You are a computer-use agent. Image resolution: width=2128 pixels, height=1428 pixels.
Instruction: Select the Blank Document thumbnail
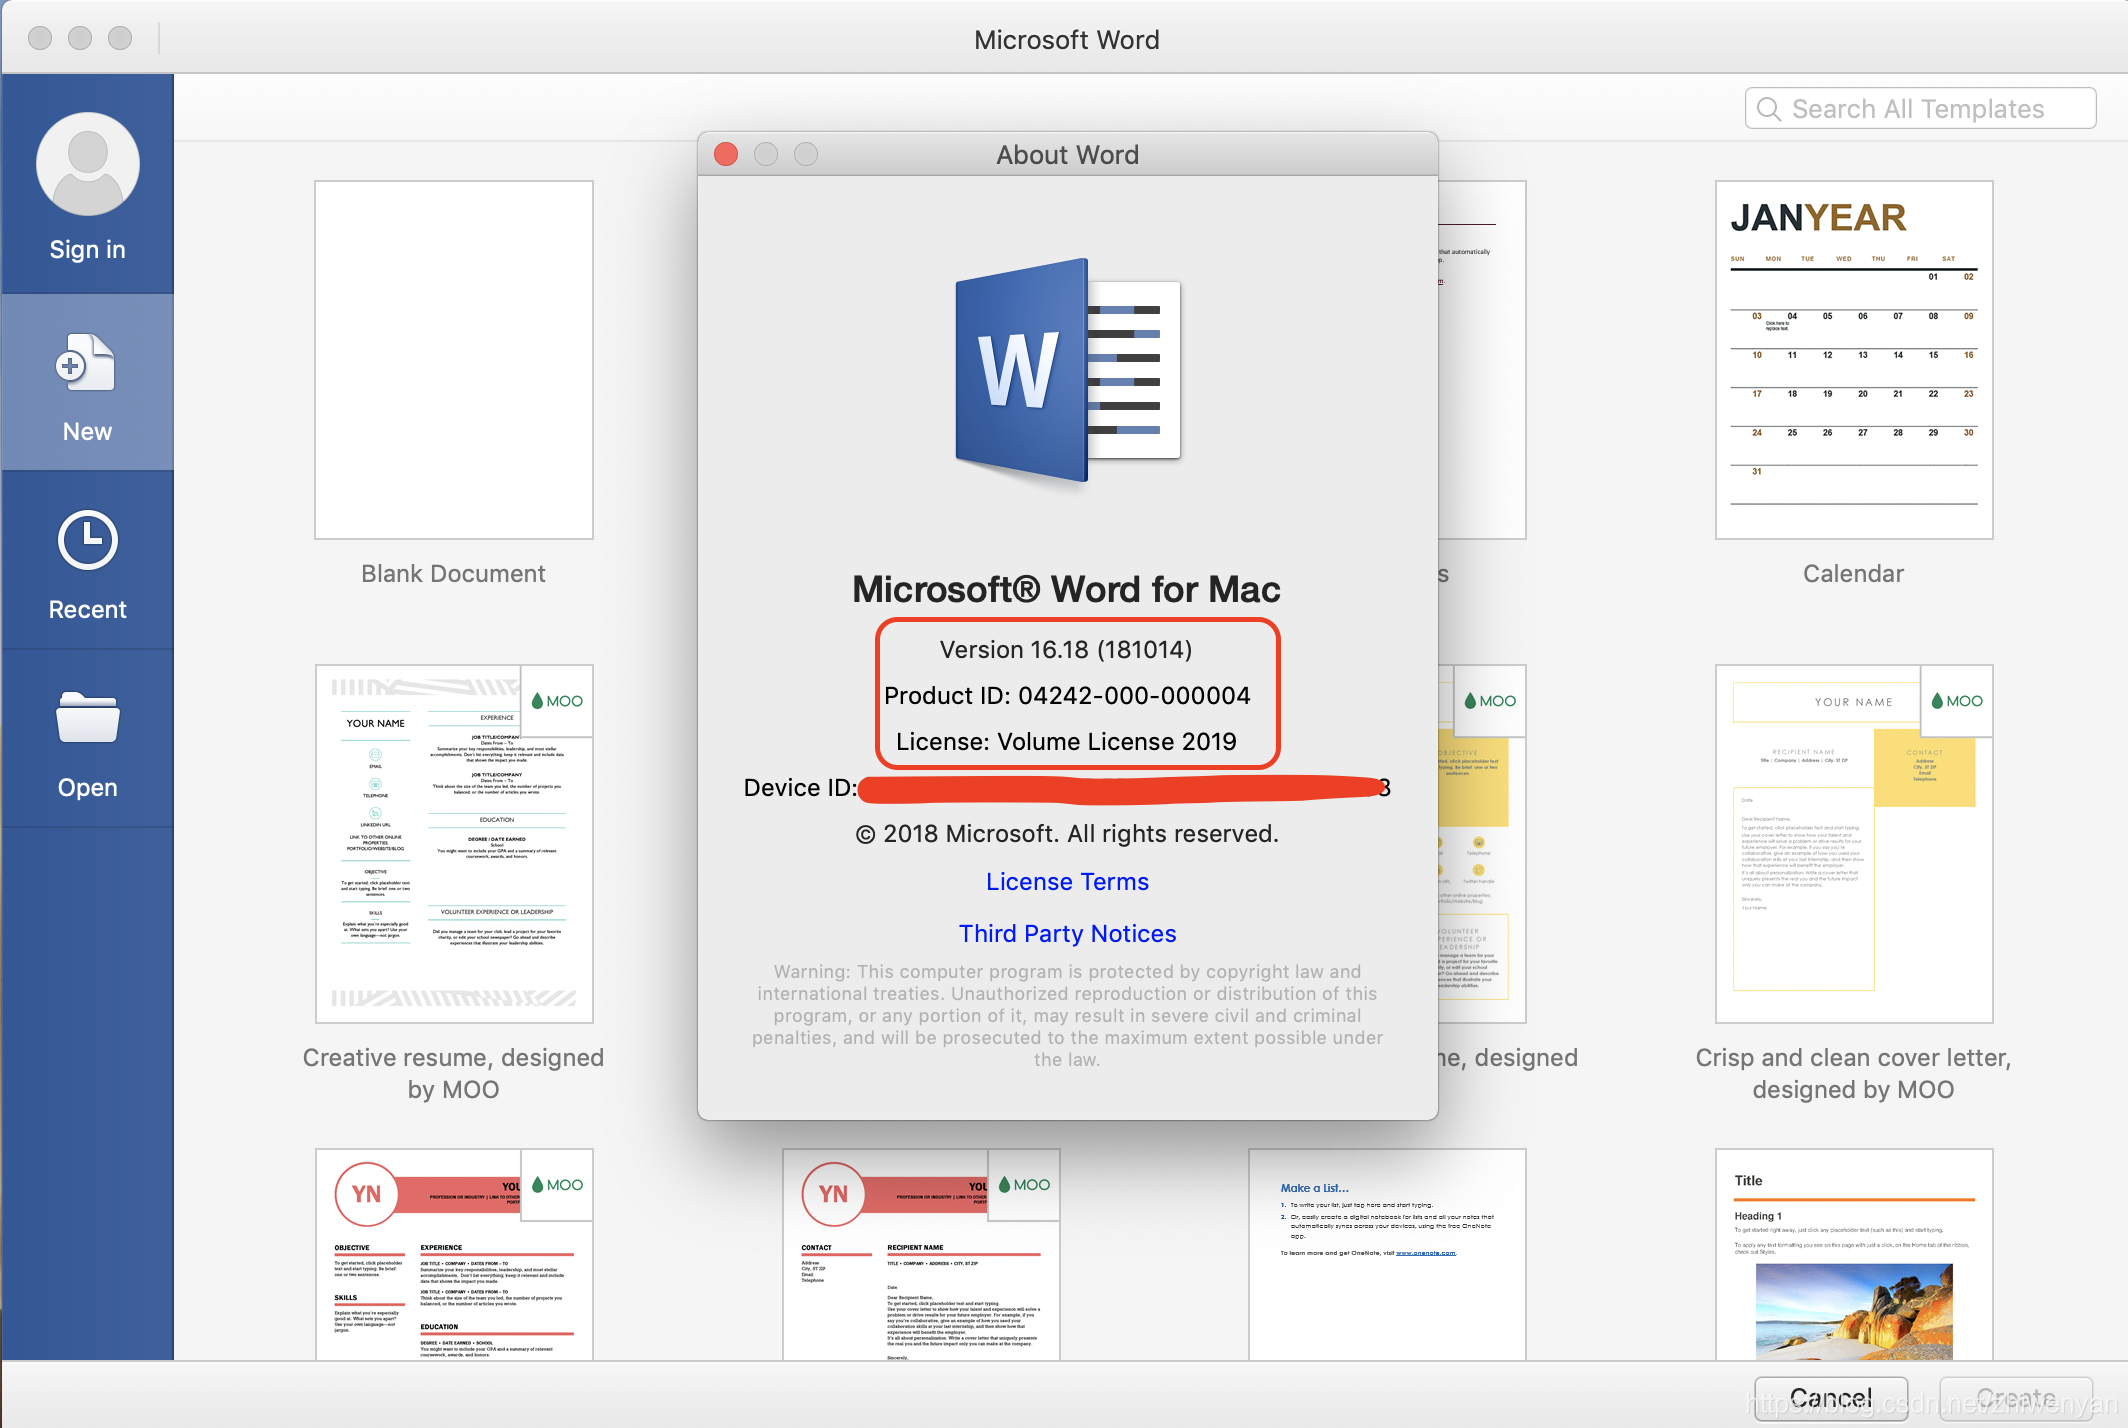pos(454,360)
